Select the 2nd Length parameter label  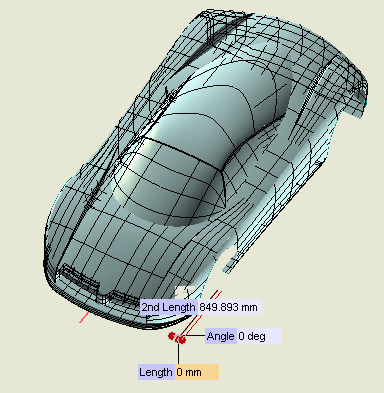pos(169,307)
